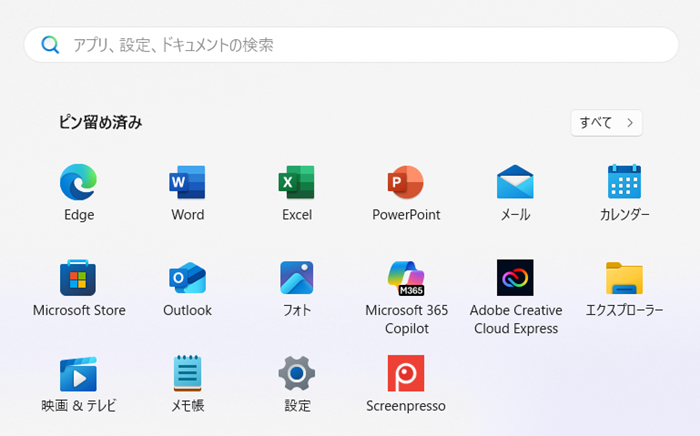Click the search text field
700x436 pixels.
360,45
